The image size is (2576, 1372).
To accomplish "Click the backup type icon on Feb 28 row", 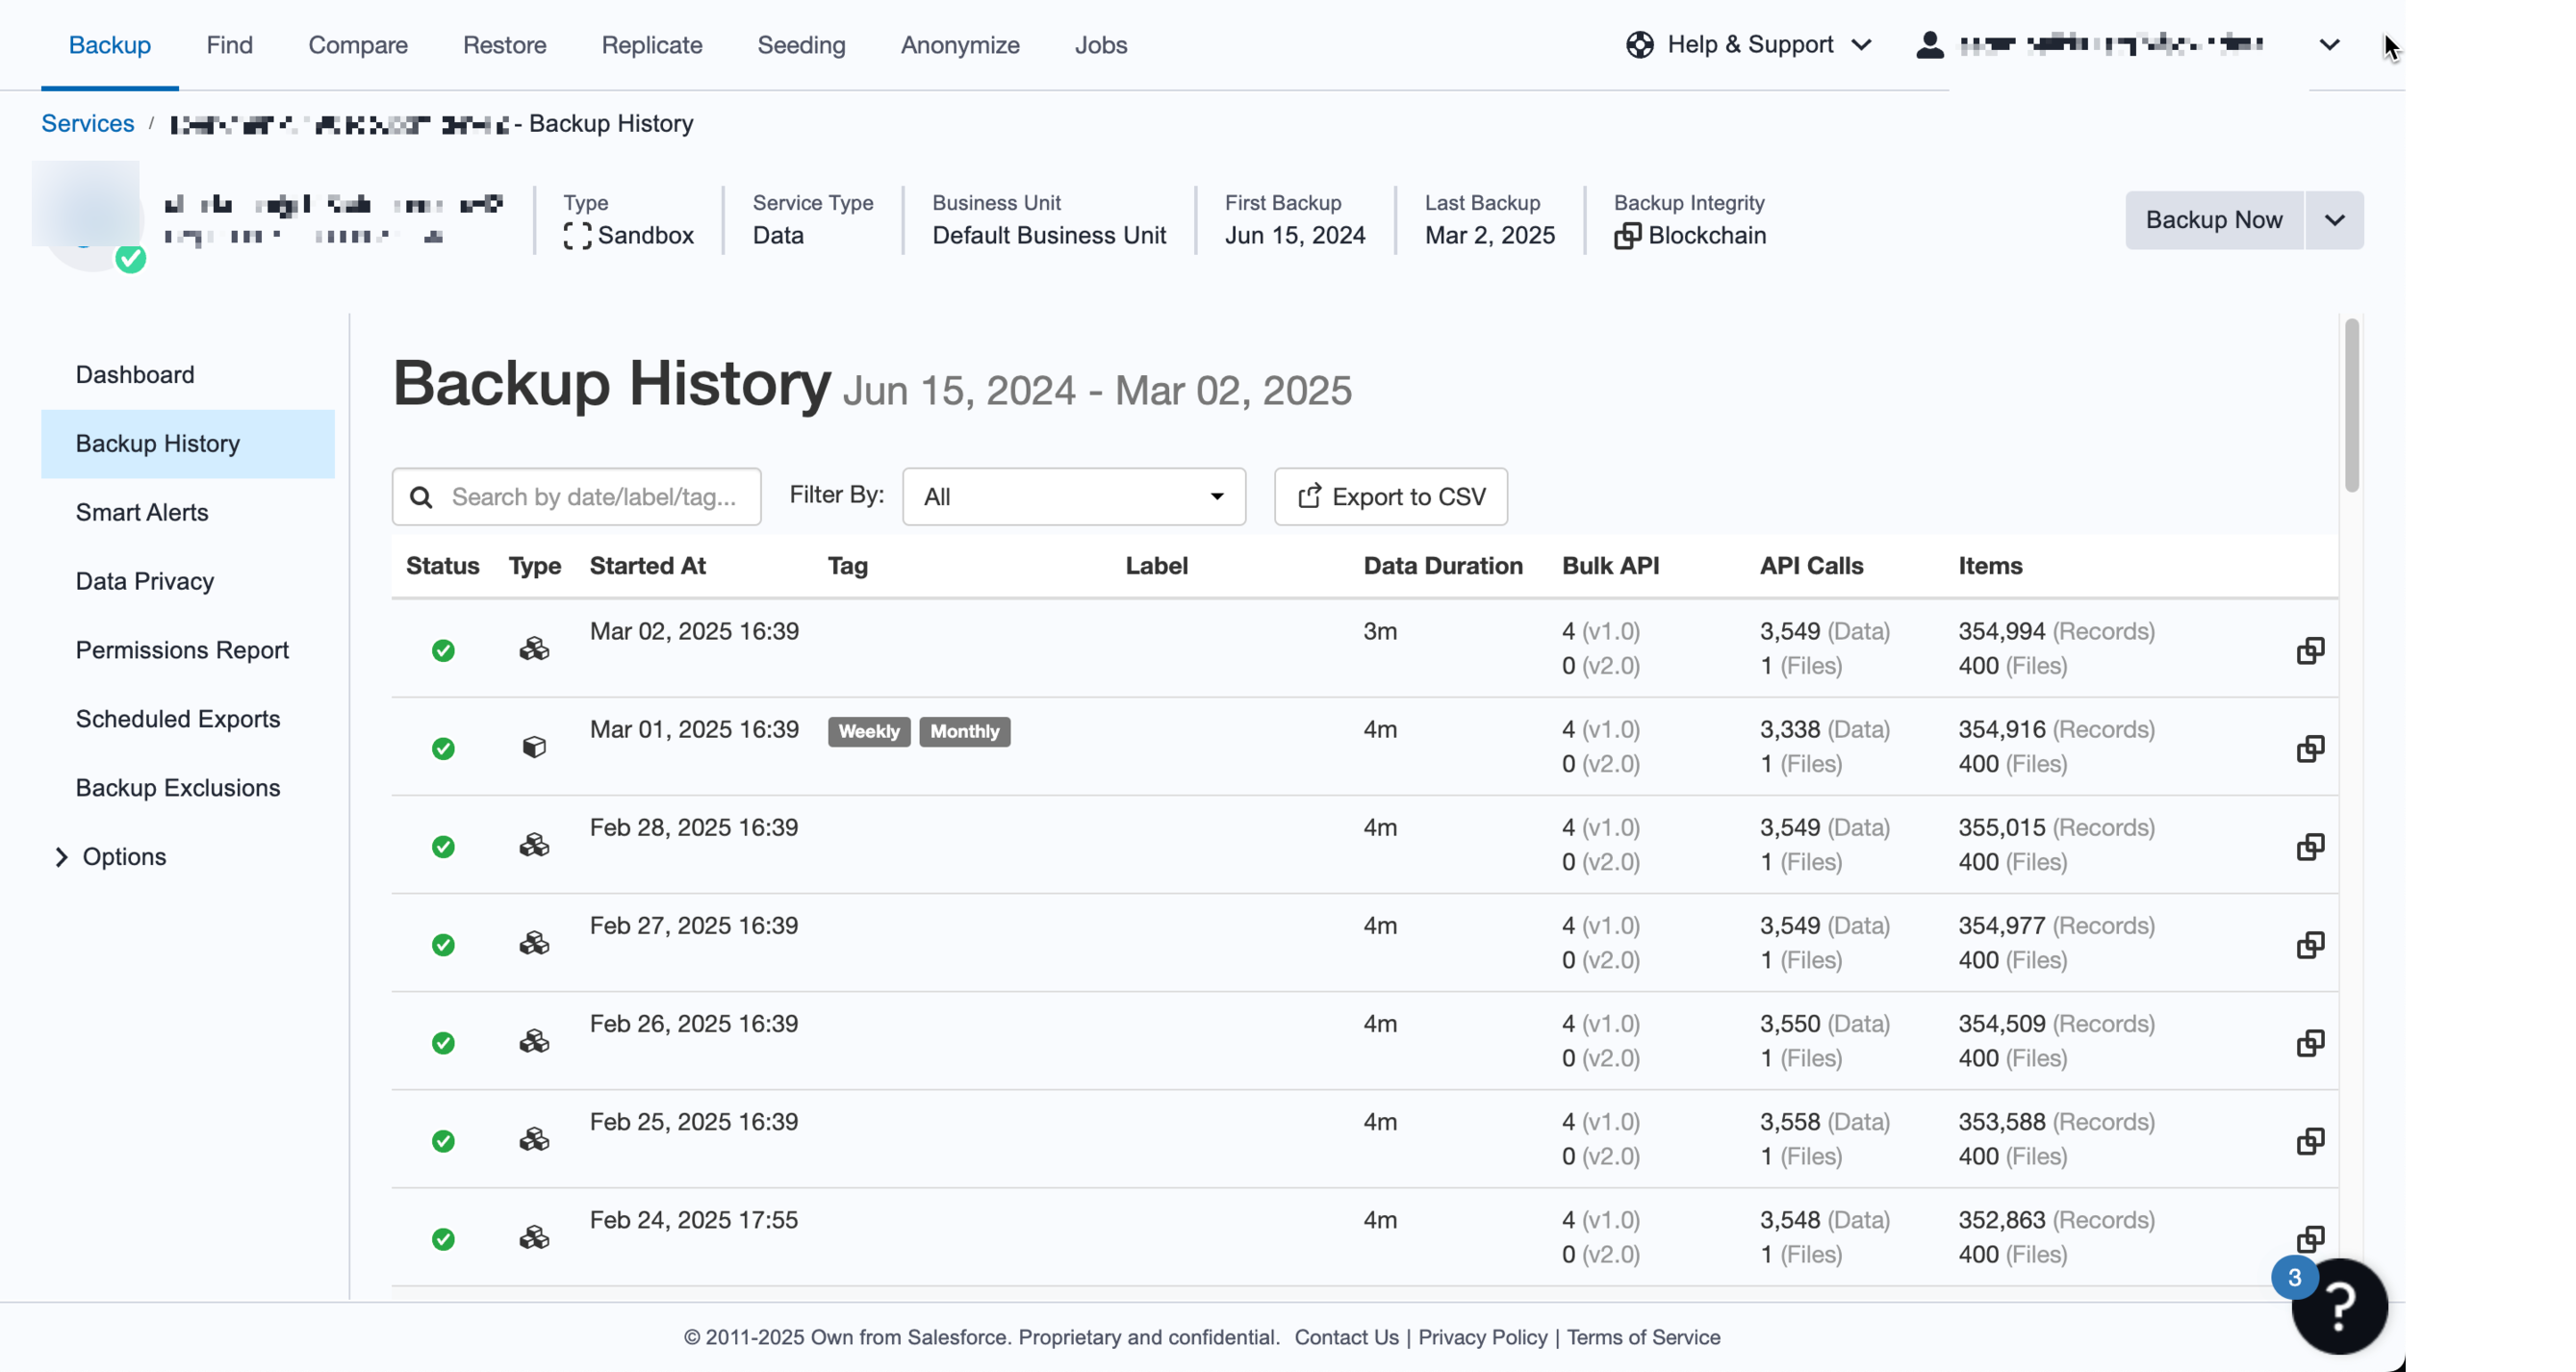I will coord(535,845).
